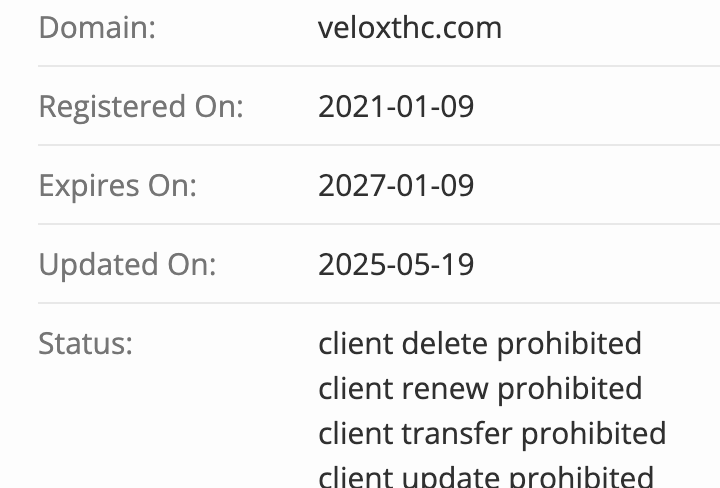
Task: Select the updated date 2025-05-19
Action: click(395, 264)
